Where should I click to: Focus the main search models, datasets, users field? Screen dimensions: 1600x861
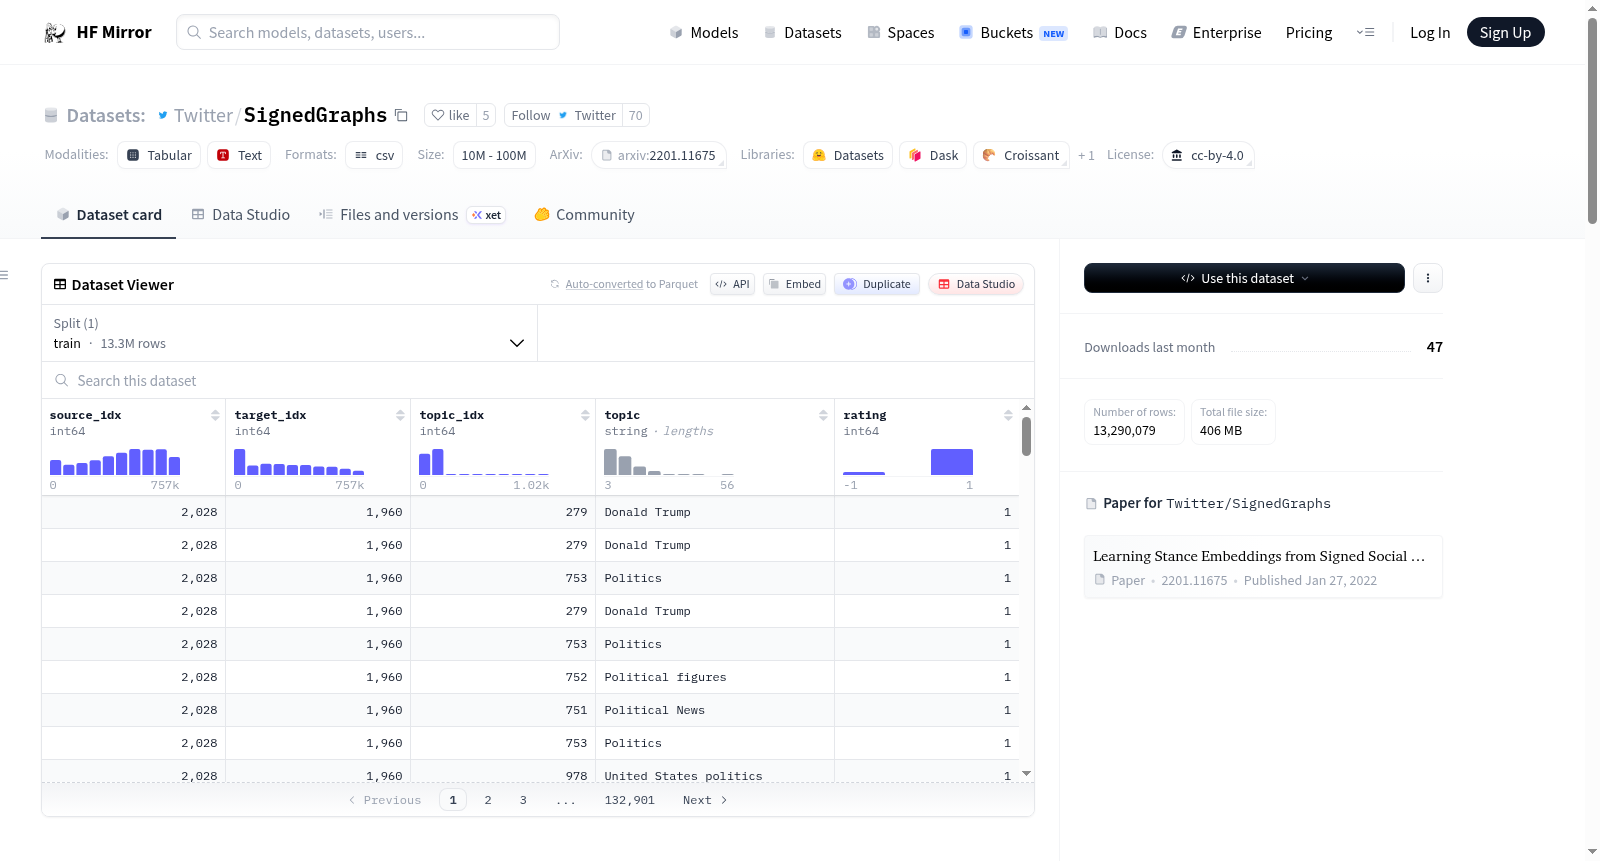368,32
